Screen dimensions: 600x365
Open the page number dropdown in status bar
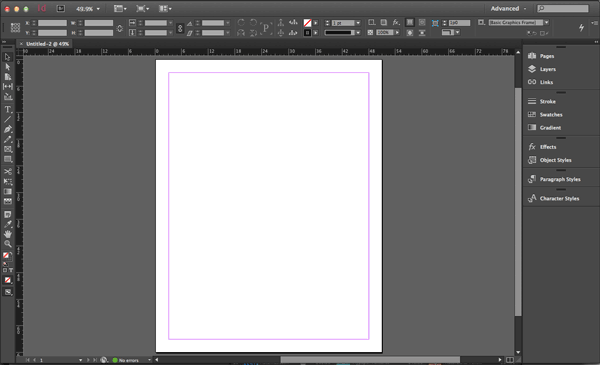80,360
